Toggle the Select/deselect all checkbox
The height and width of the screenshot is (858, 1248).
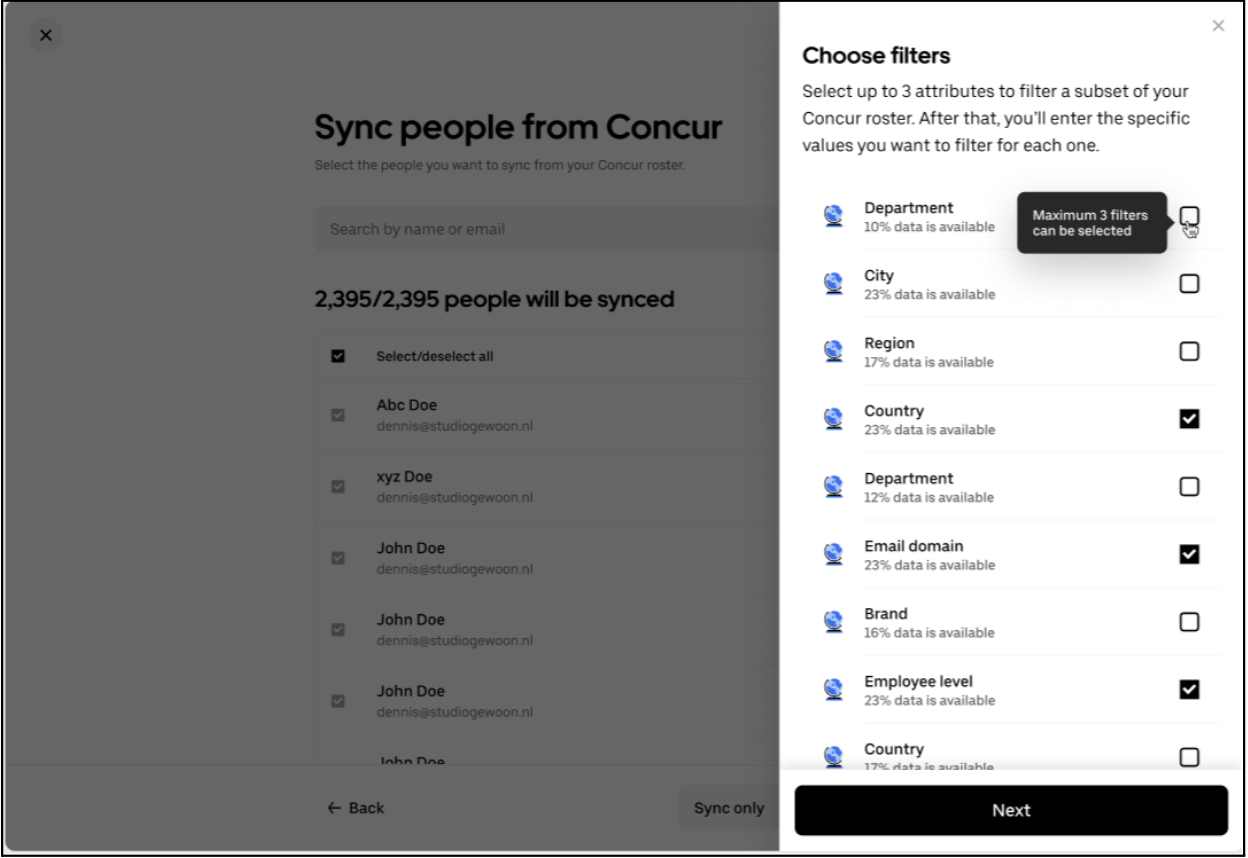click(338, 356)
